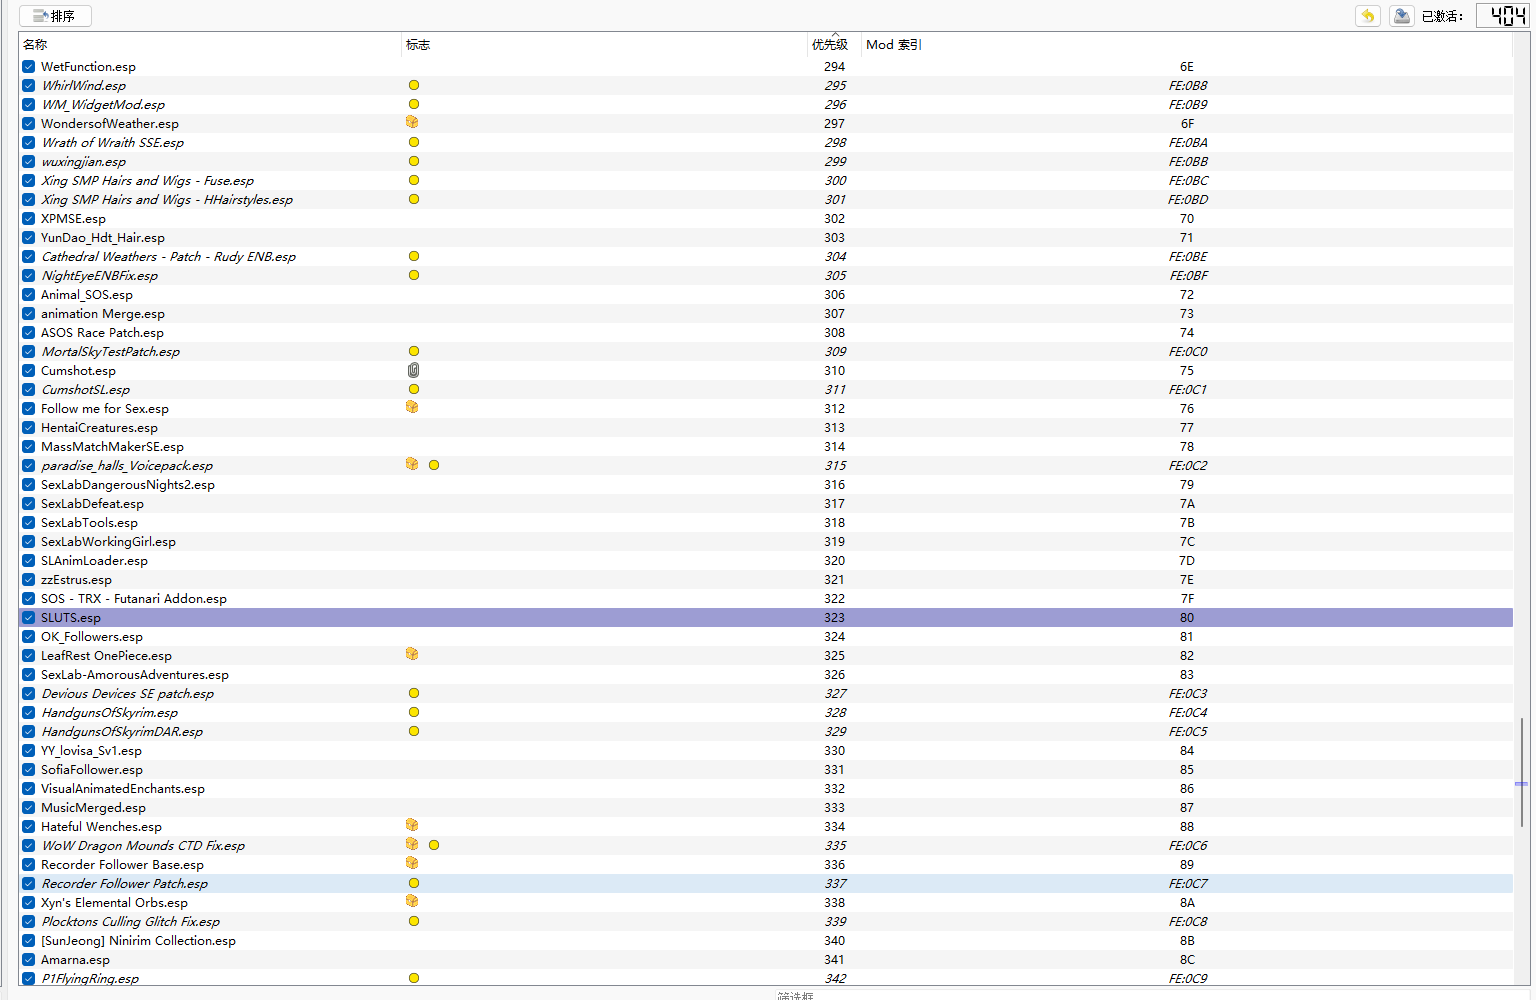Click yellow flag on Xing SMP Fuse.esp row

414,180
